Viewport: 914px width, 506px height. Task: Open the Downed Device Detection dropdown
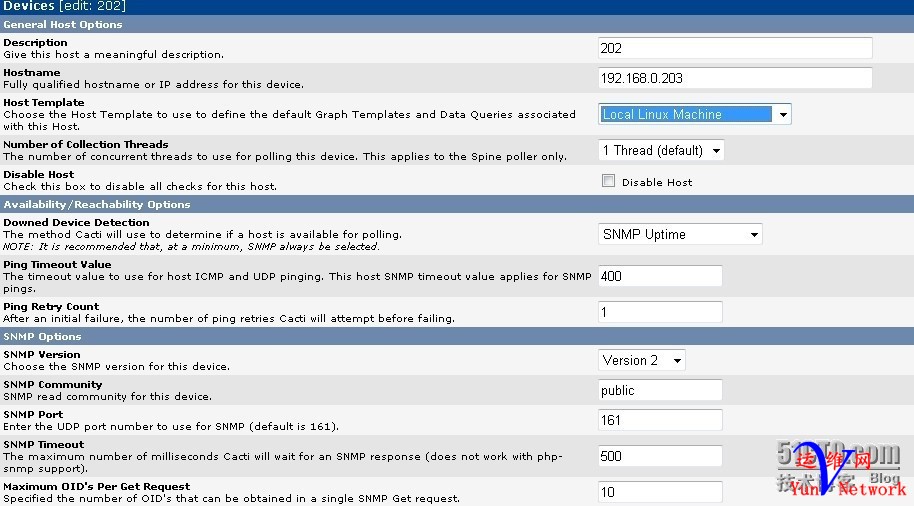(x=680, y=234)
